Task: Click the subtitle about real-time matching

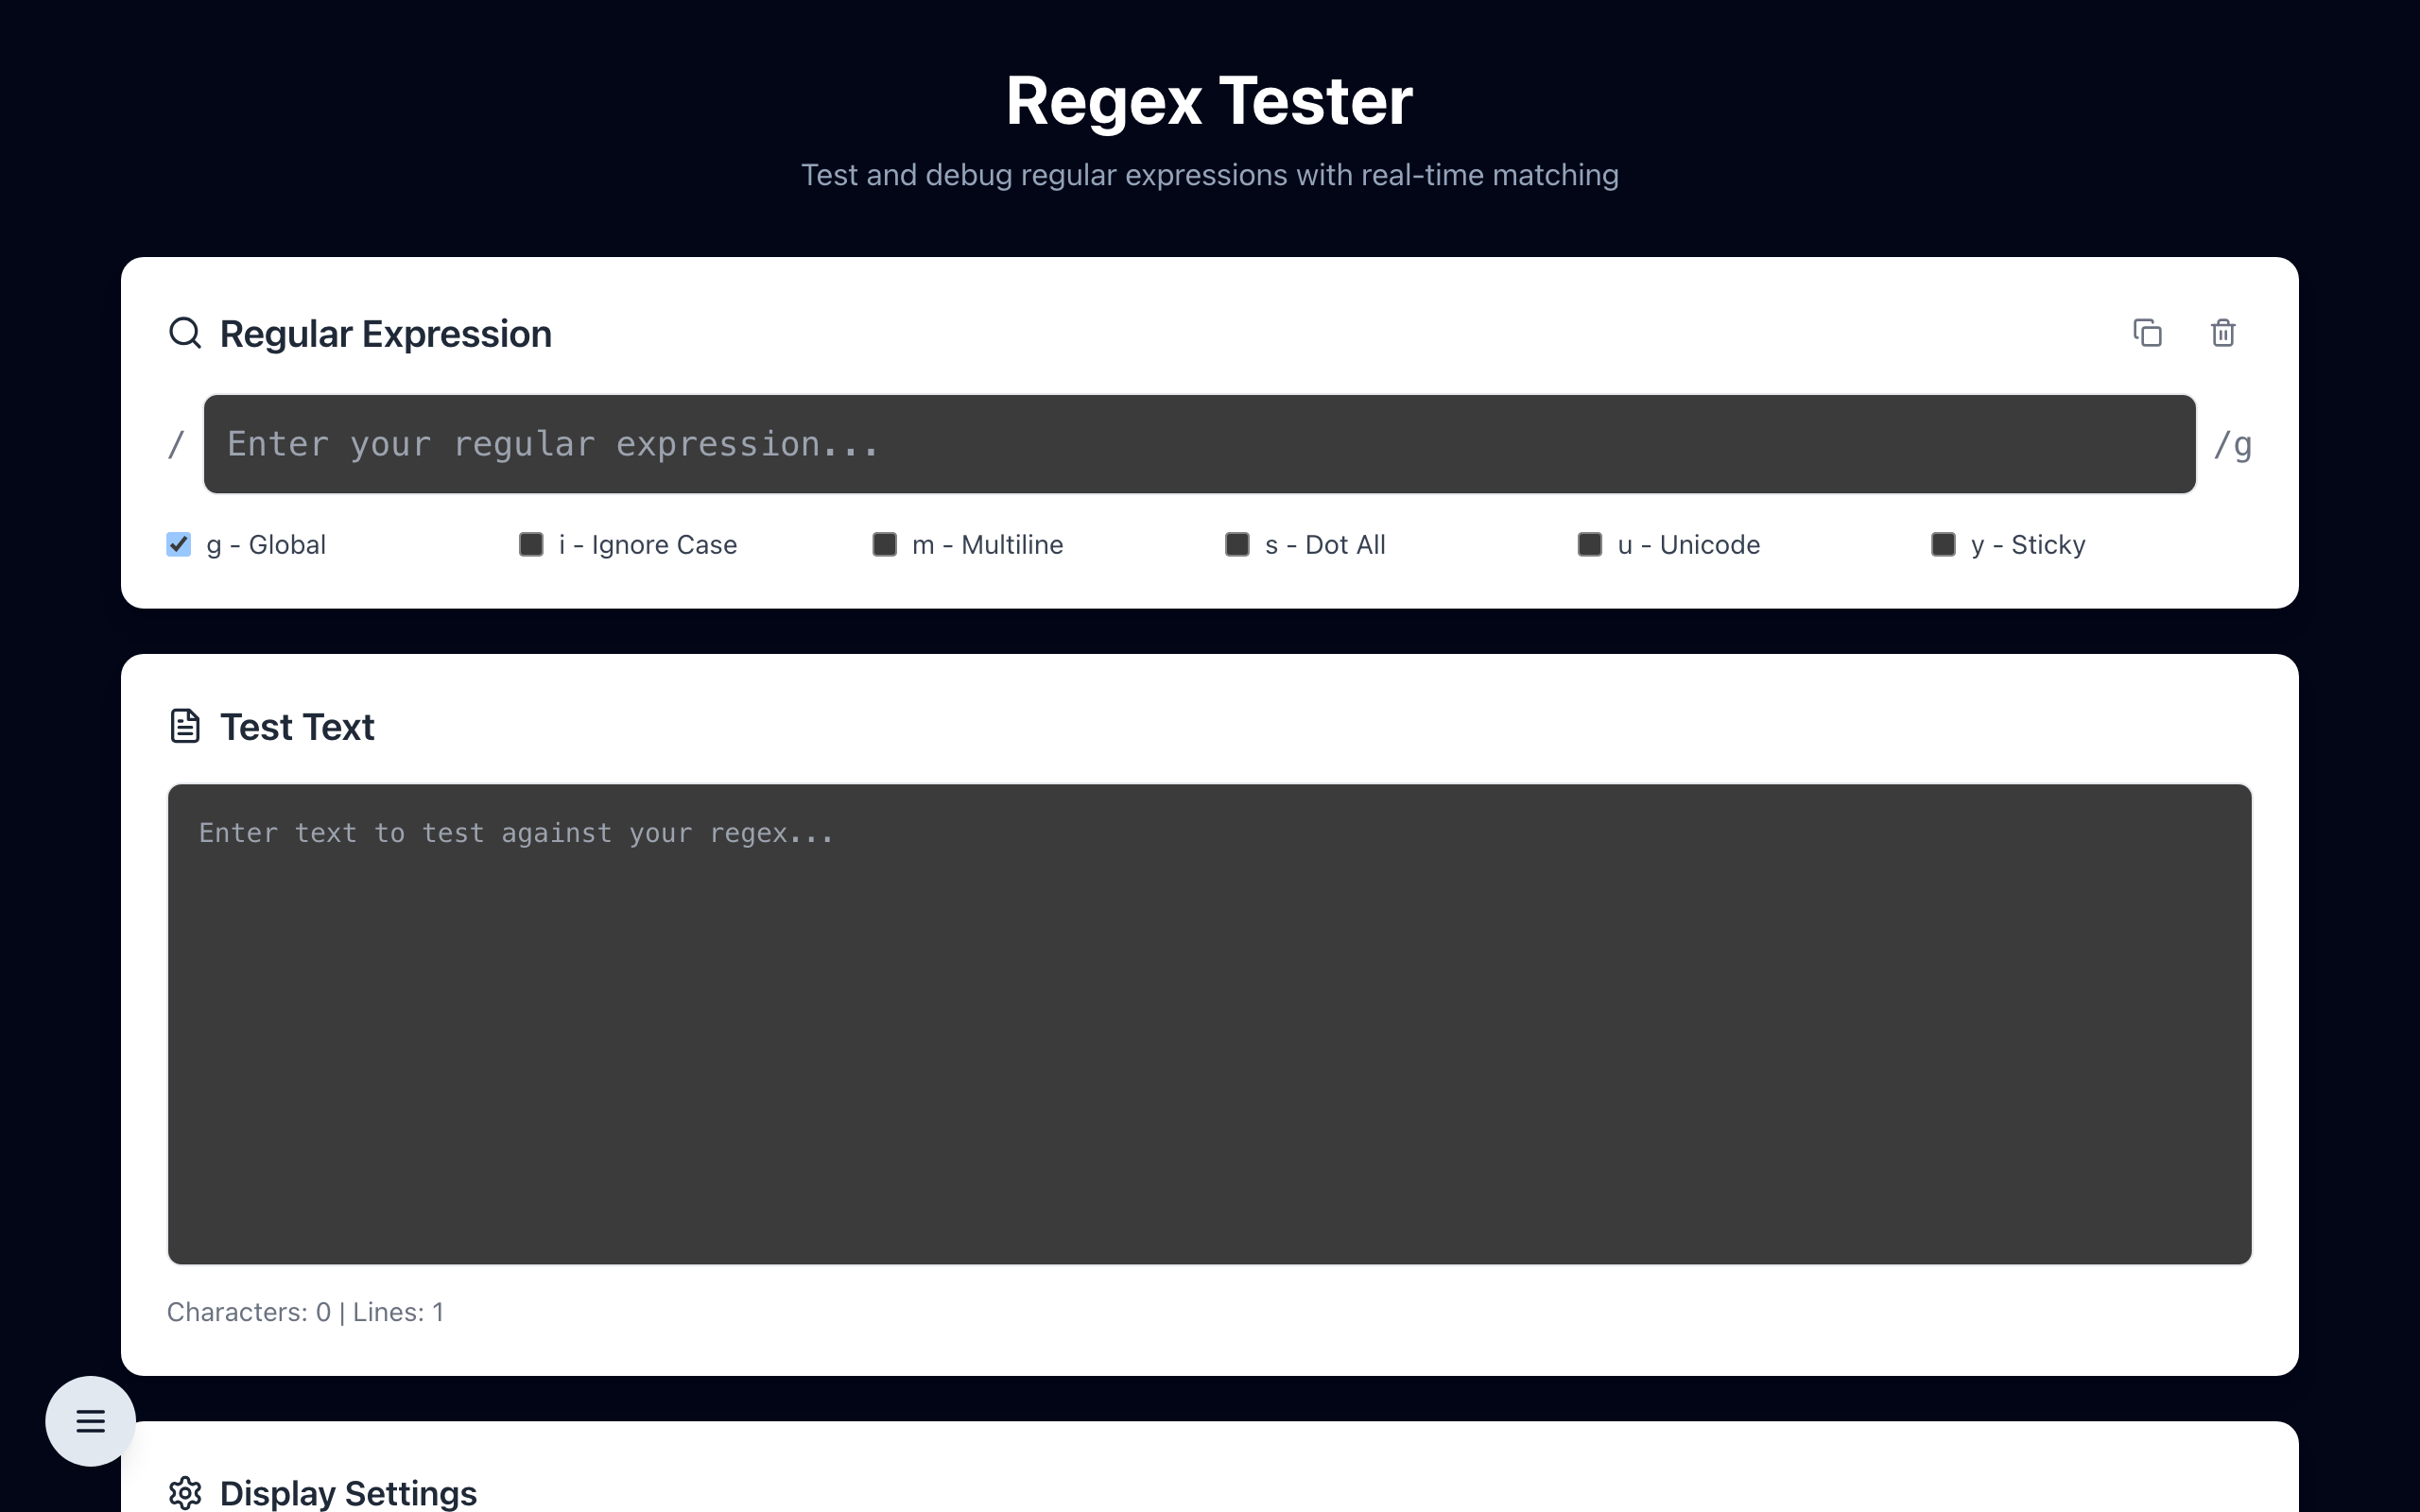Action: pos(1209,175)
